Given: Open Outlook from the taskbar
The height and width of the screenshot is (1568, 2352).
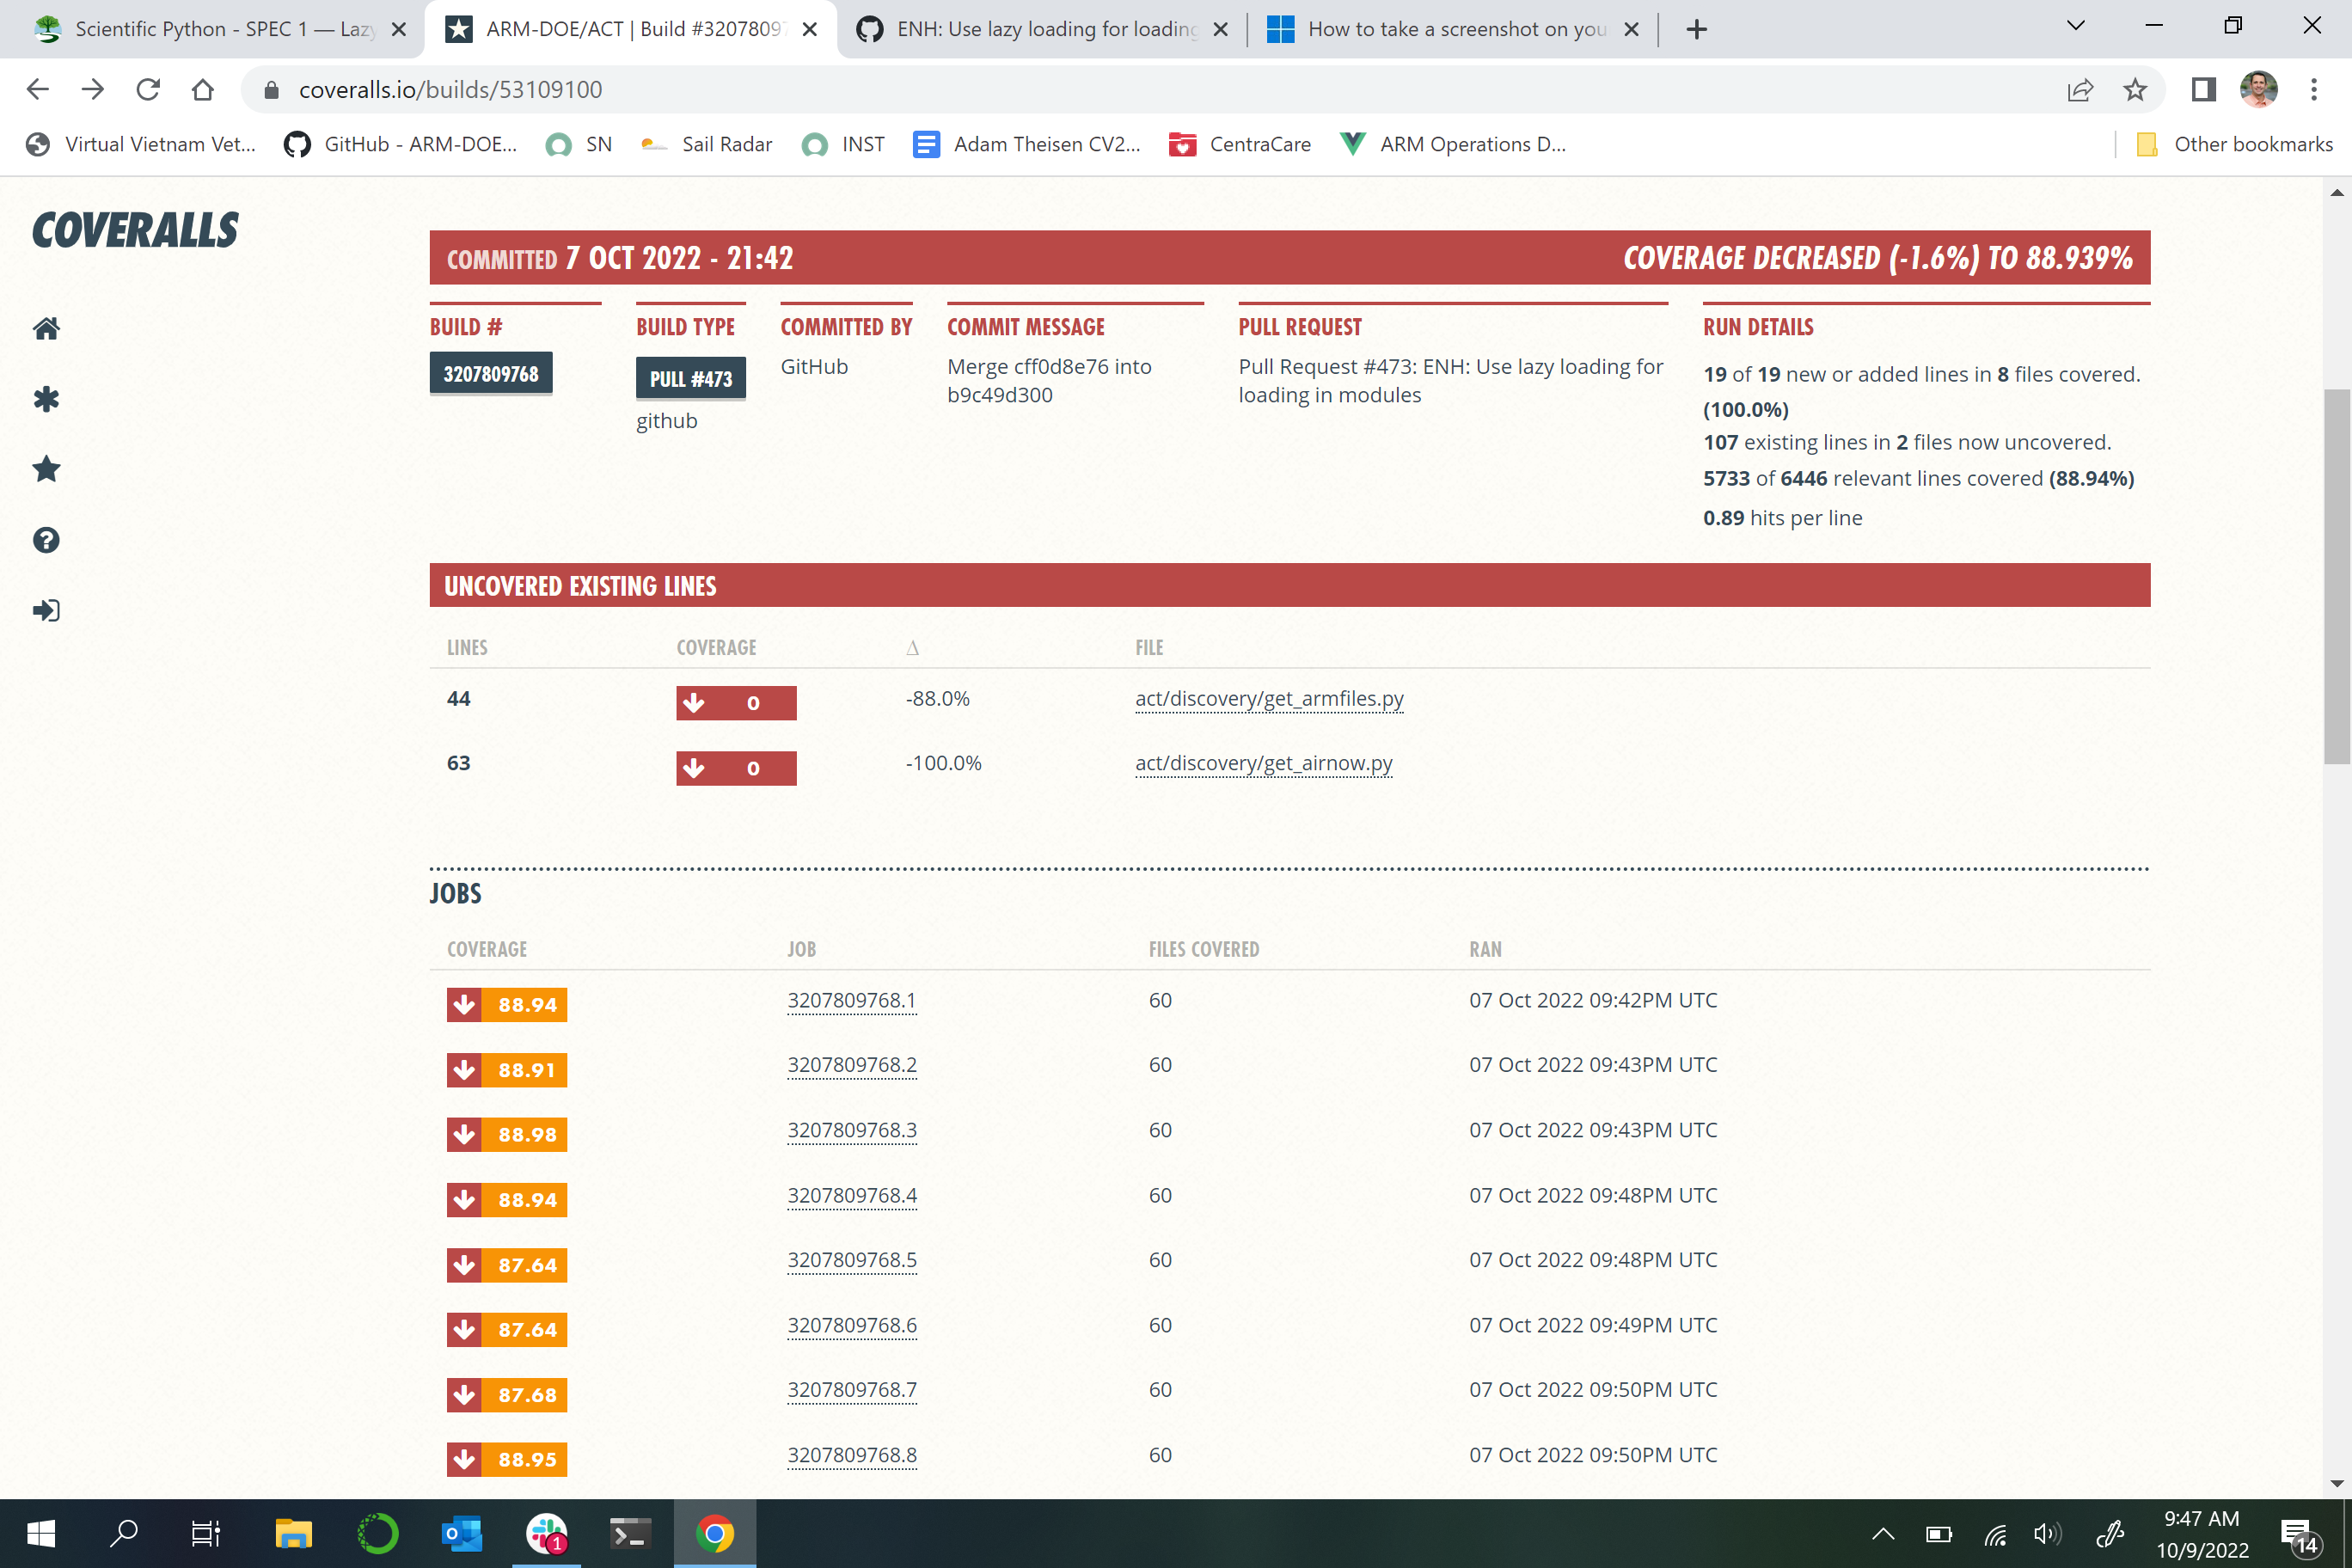Looking at the screenshot, I should (x=461, y=1533).
